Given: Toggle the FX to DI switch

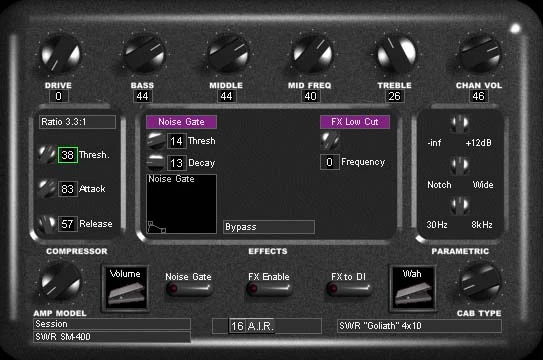Looking at the screenshot, I should coord(349,288).
